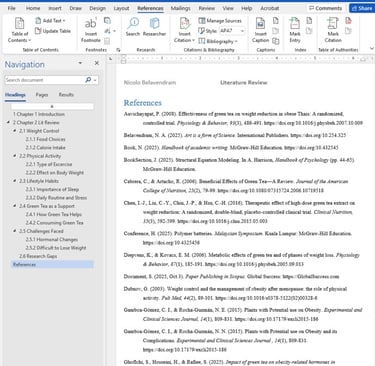Click the Insert Index icon
375x366 pixels.
(x=309, y=21)
